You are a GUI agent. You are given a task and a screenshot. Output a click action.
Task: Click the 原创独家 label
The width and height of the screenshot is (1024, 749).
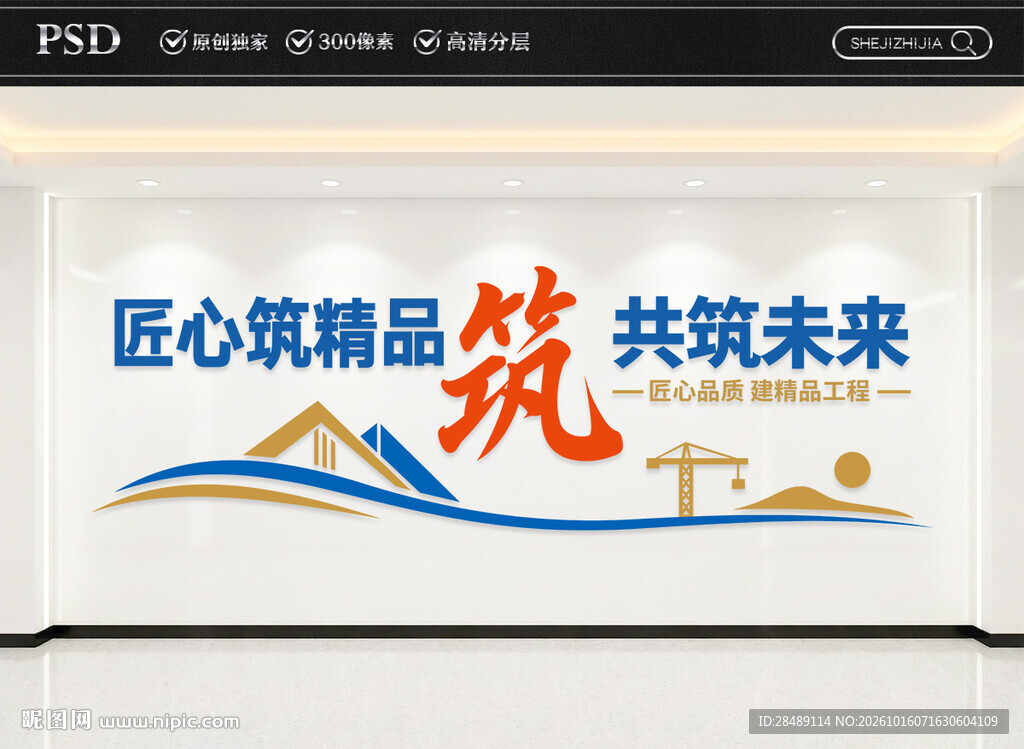coord(229,42)
